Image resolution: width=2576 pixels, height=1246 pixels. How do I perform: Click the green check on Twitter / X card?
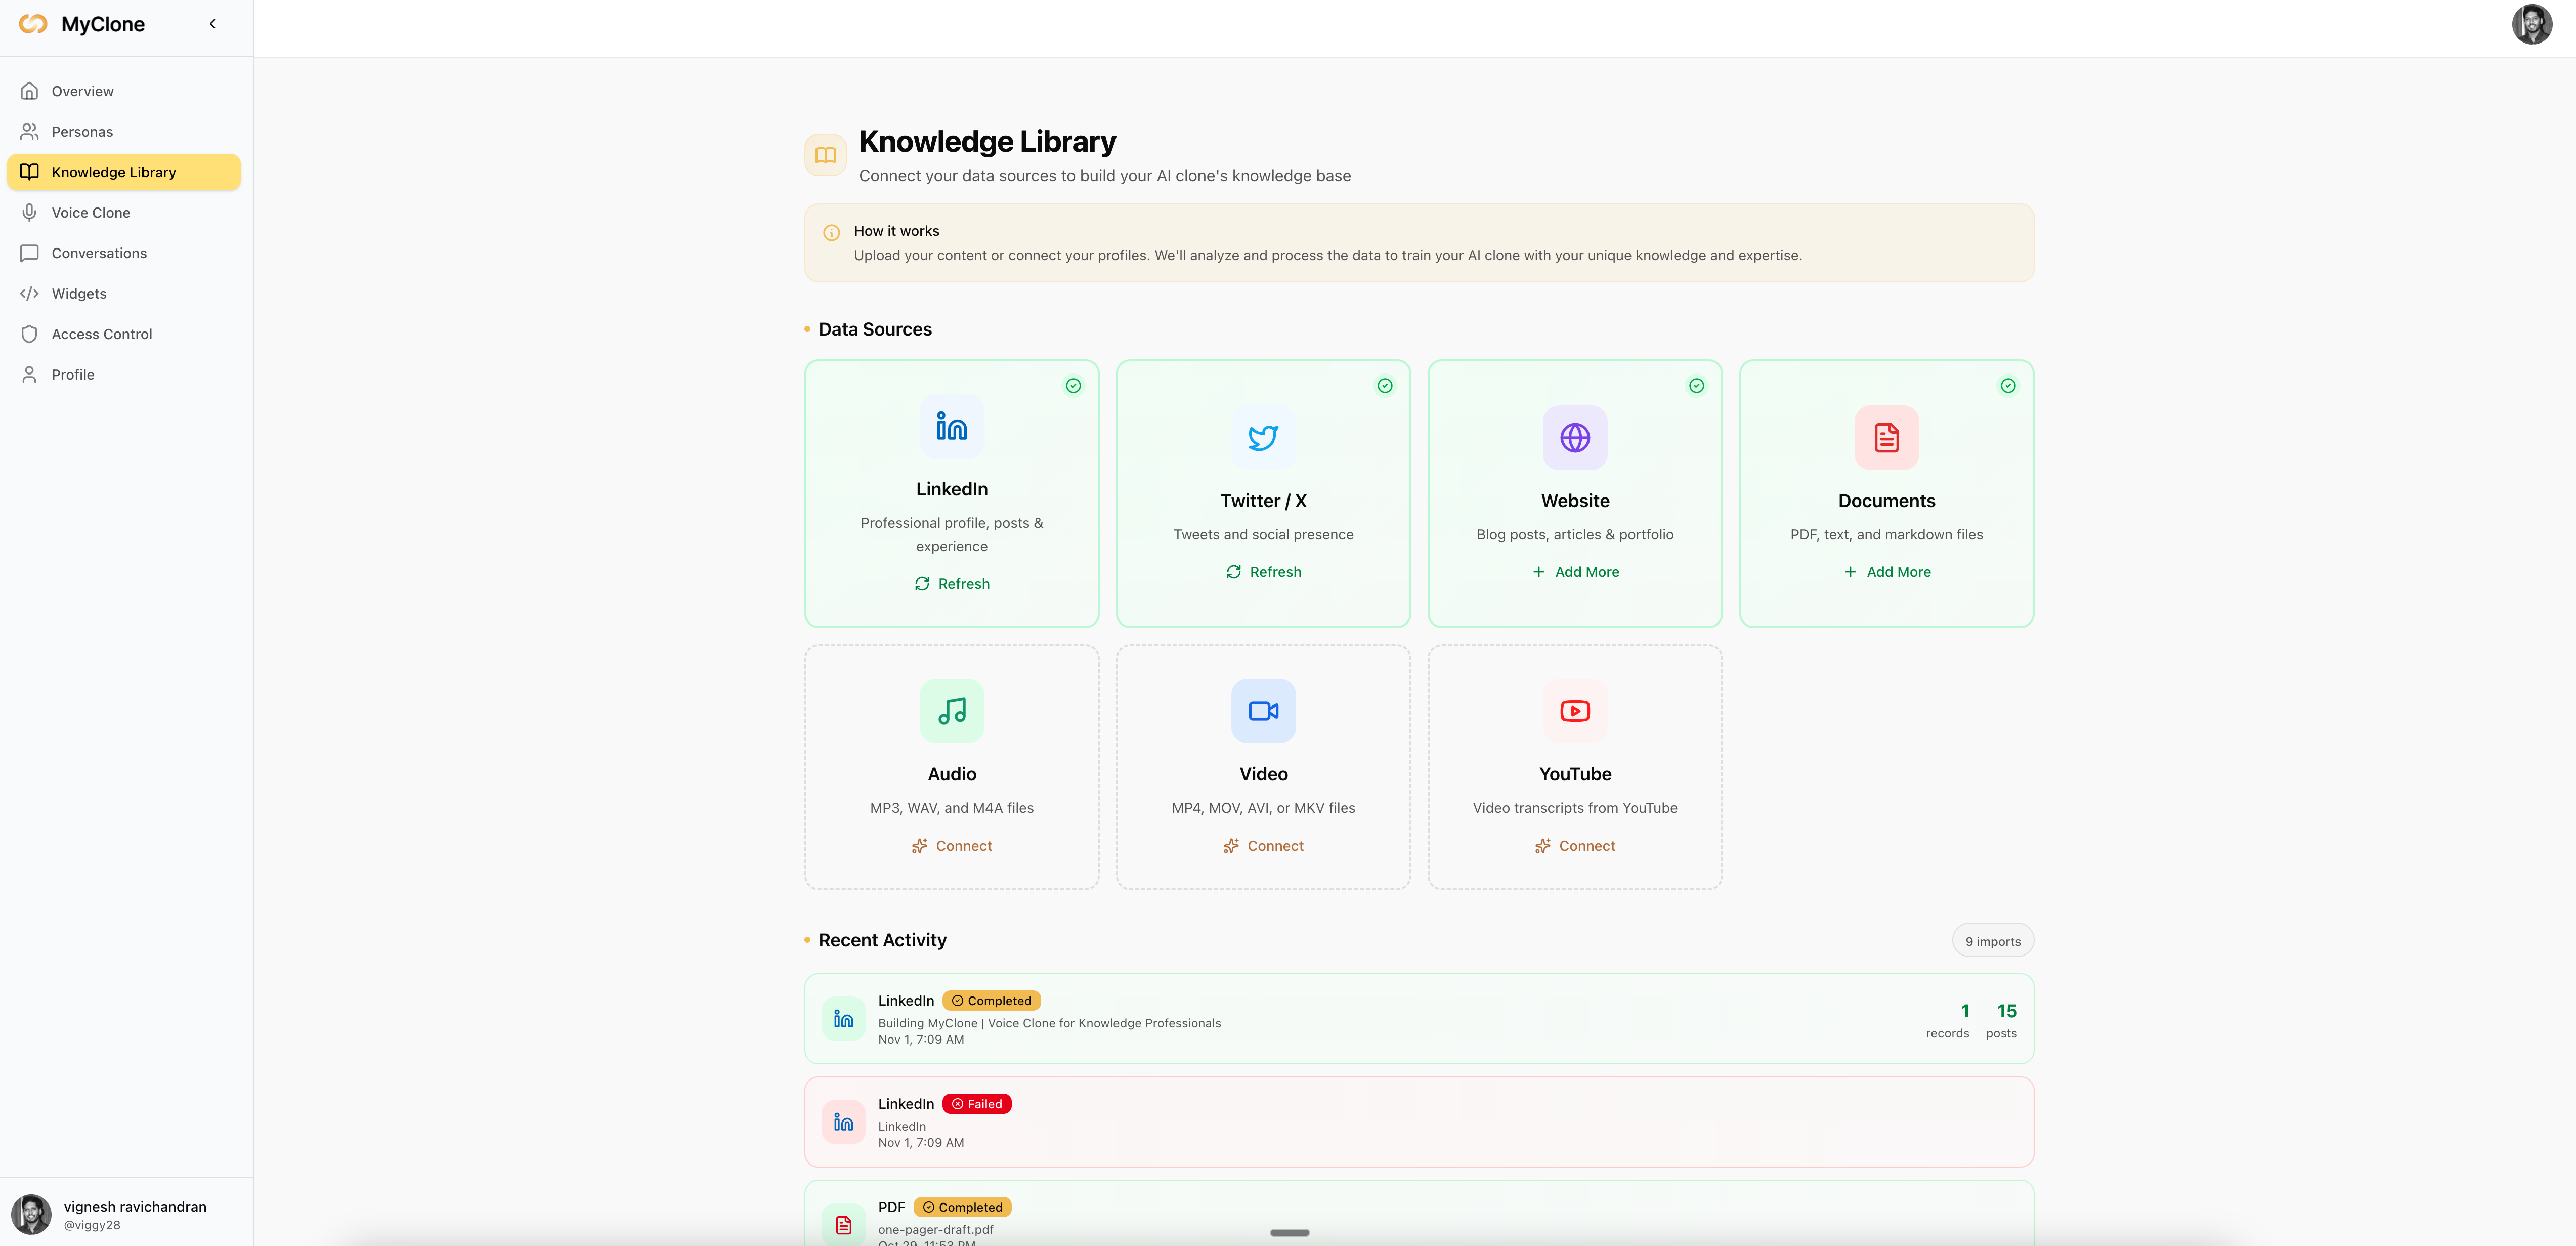click(1385, 385)
